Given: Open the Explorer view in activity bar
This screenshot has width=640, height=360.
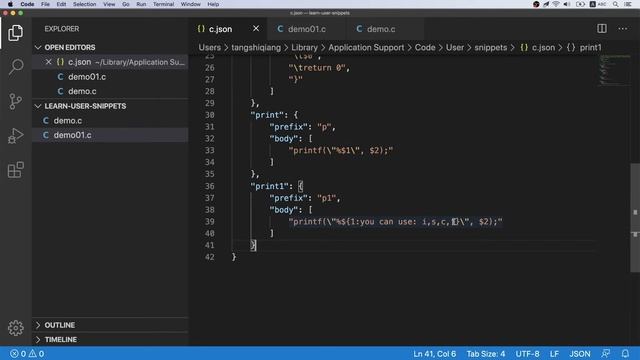Looking at the screenshot, I should click(x=16, y=33).
